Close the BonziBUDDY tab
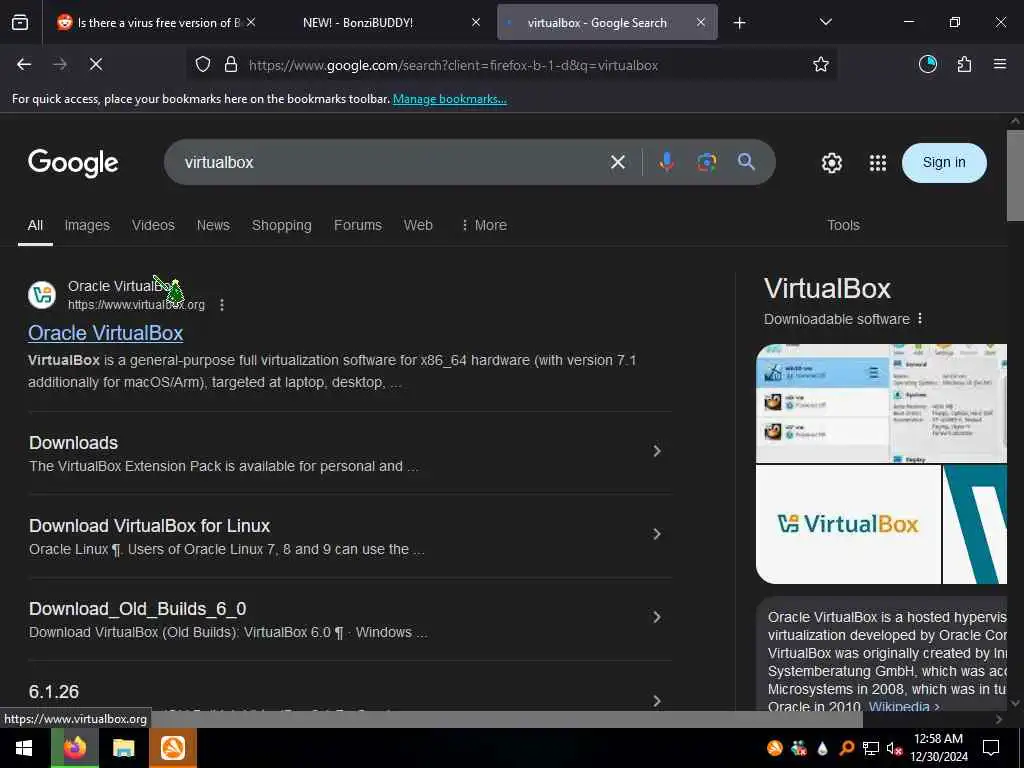1024x768 pixels. pos(476,22)
